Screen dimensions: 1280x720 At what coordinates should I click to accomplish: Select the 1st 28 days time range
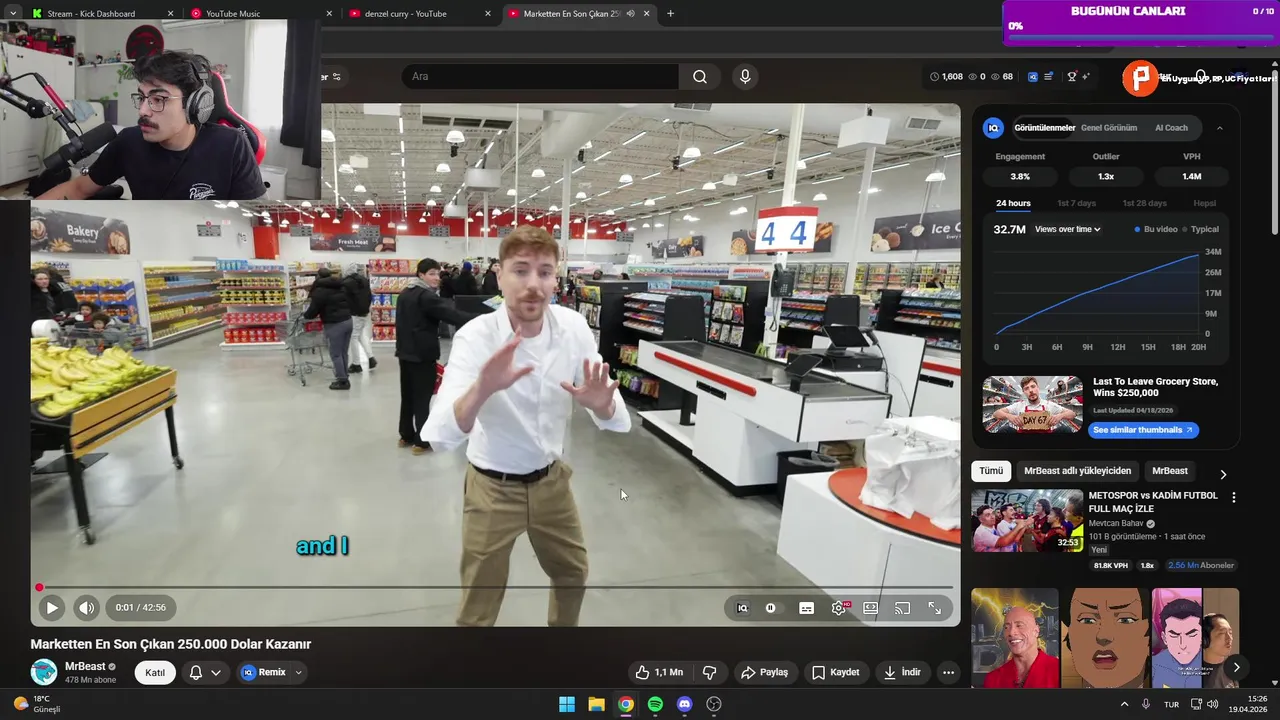coord(1144,203)
